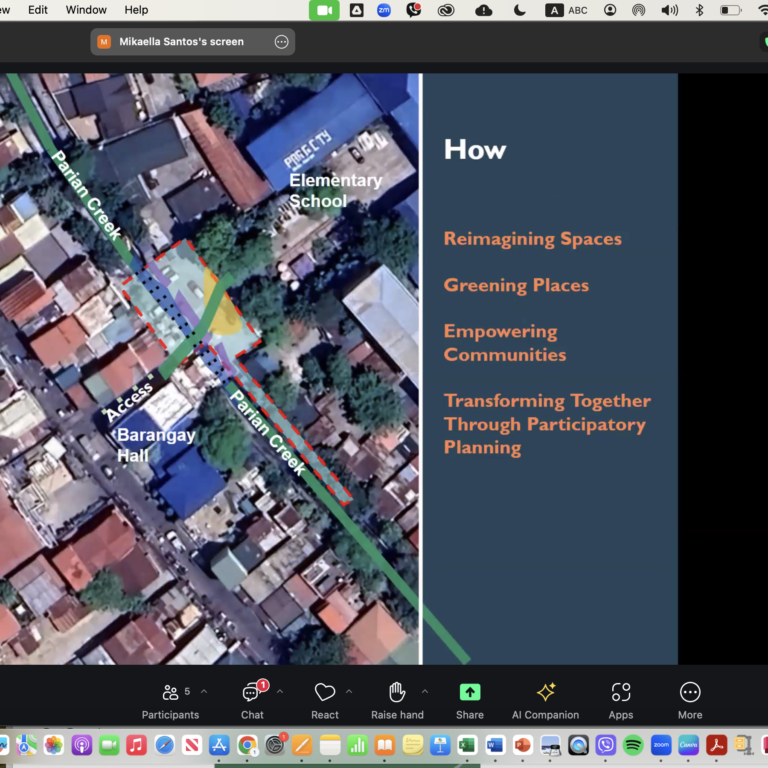Click the Zoom menu bar icon
768x768 pixels.
[x=384, y=10]
